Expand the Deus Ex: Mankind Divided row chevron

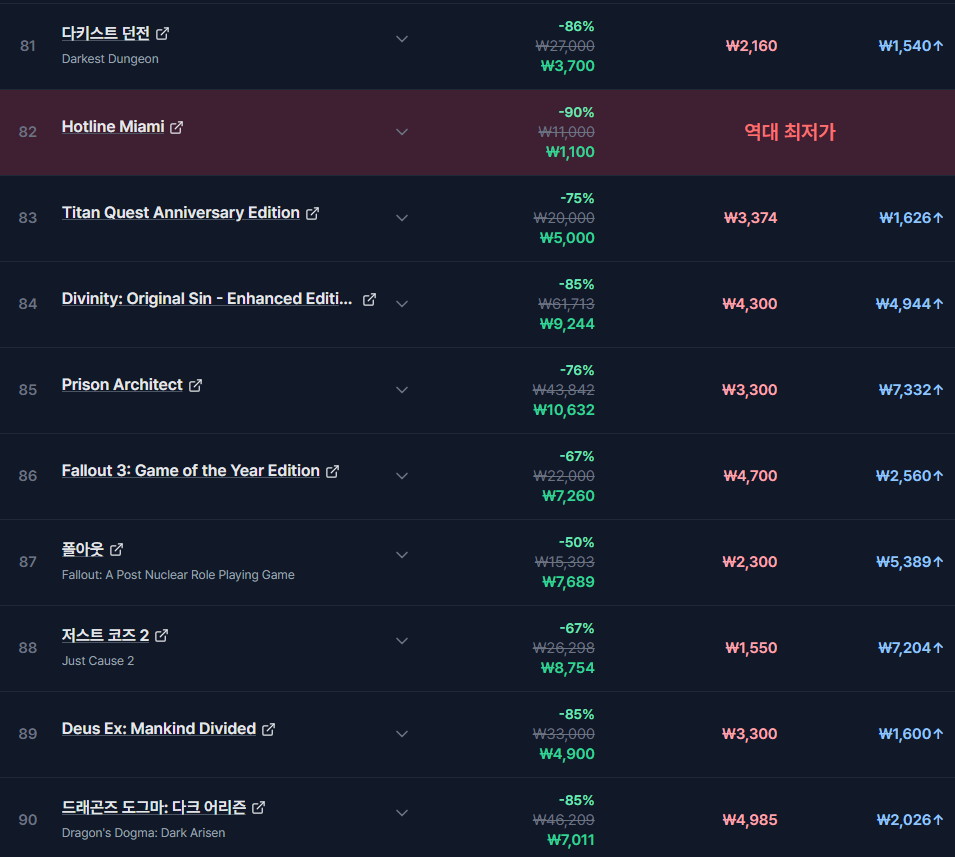(x=402, y=734)
